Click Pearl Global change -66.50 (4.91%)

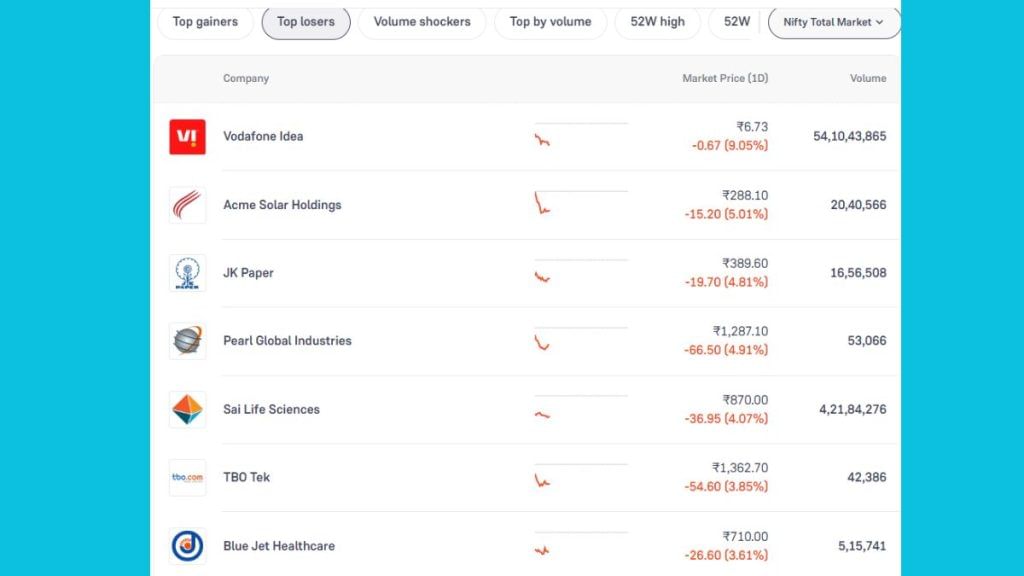[x=726, y=350]
